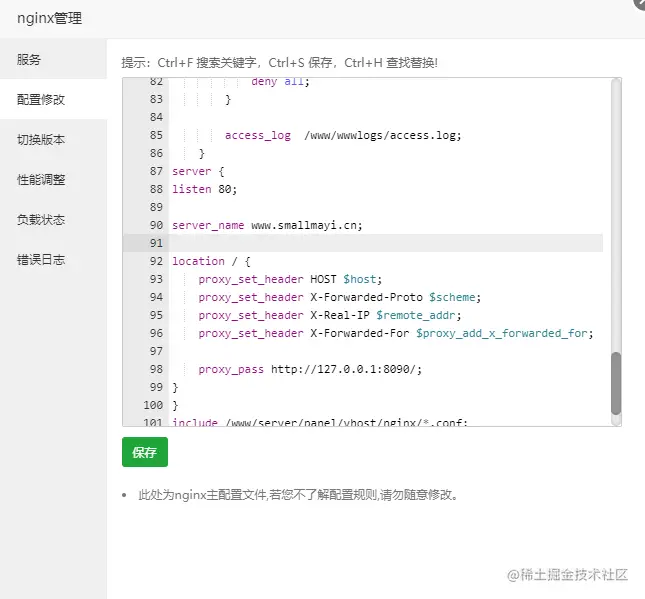
Task: Click line number 87 in gutter
Action: [x=156, y=171]
